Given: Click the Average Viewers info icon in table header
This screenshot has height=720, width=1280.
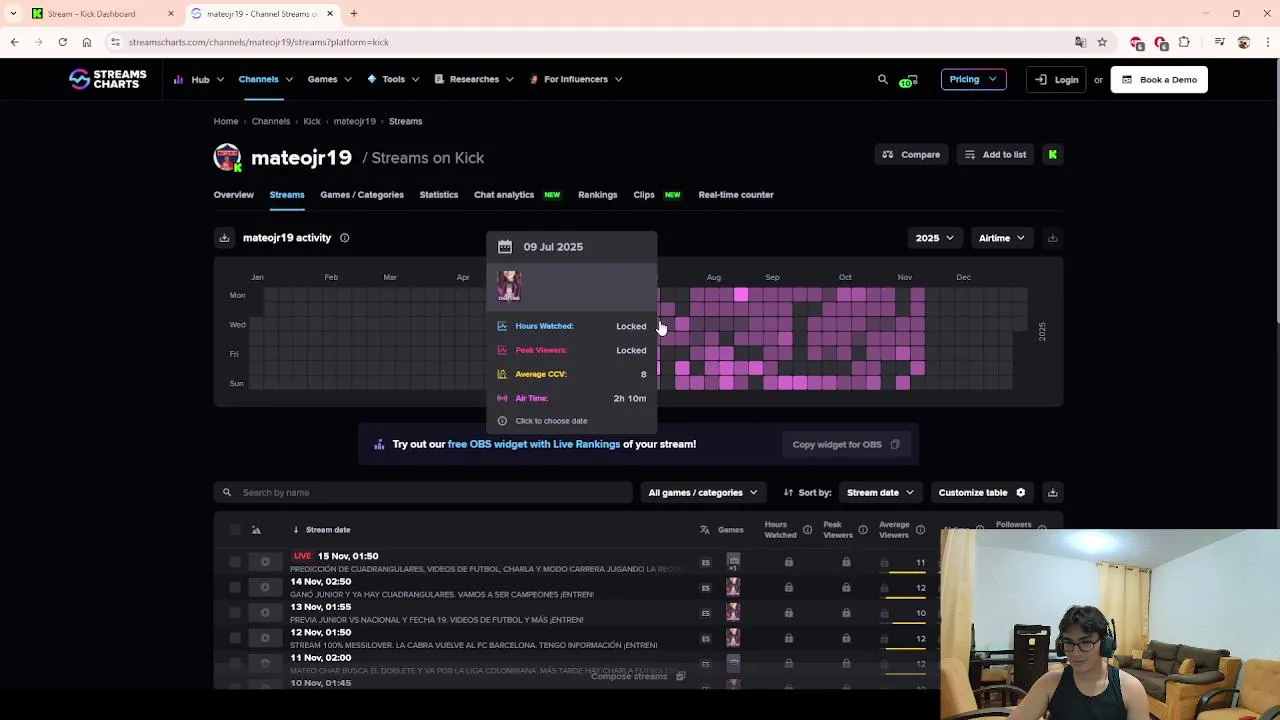Looking at the screenshot, I should coord(920,530).
